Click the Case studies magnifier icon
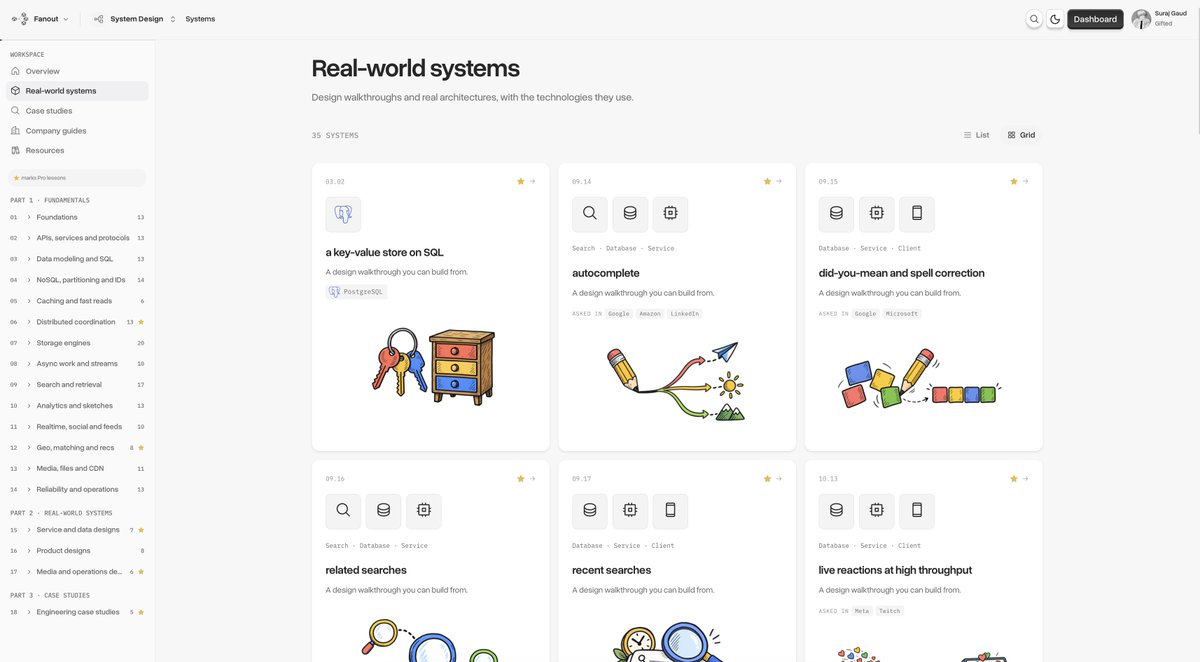1200x662 pixels. [x=15, y=111]
